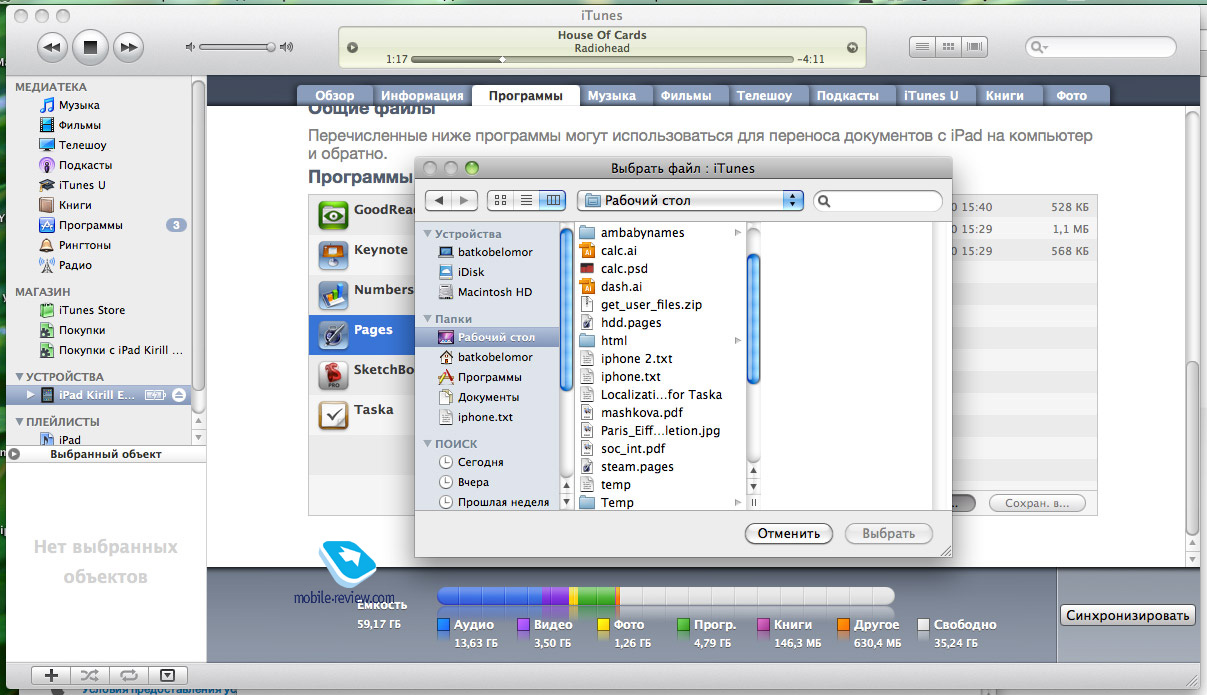Open Книги library in sidebar
This screenshot has height=695, width=1207.
pos(75,205)
